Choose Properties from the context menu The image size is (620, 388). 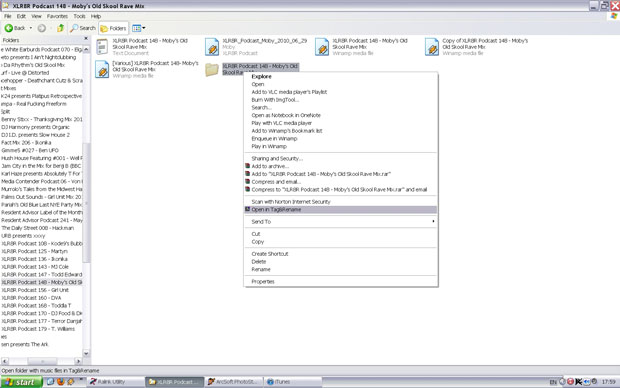(341, 282)
